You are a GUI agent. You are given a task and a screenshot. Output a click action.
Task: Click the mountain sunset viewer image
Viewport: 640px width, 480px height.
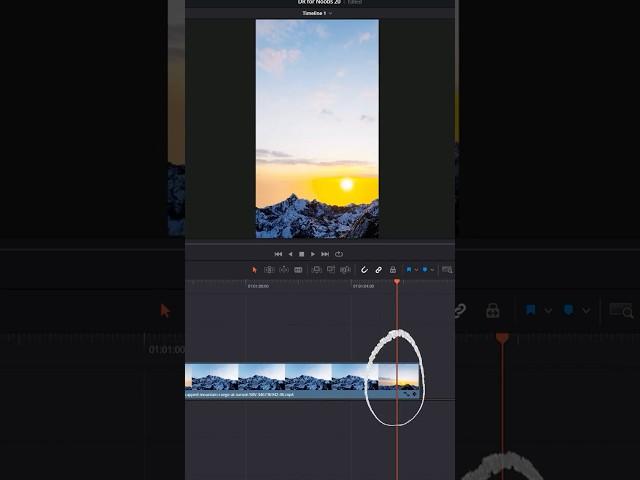tap(317, 129)
